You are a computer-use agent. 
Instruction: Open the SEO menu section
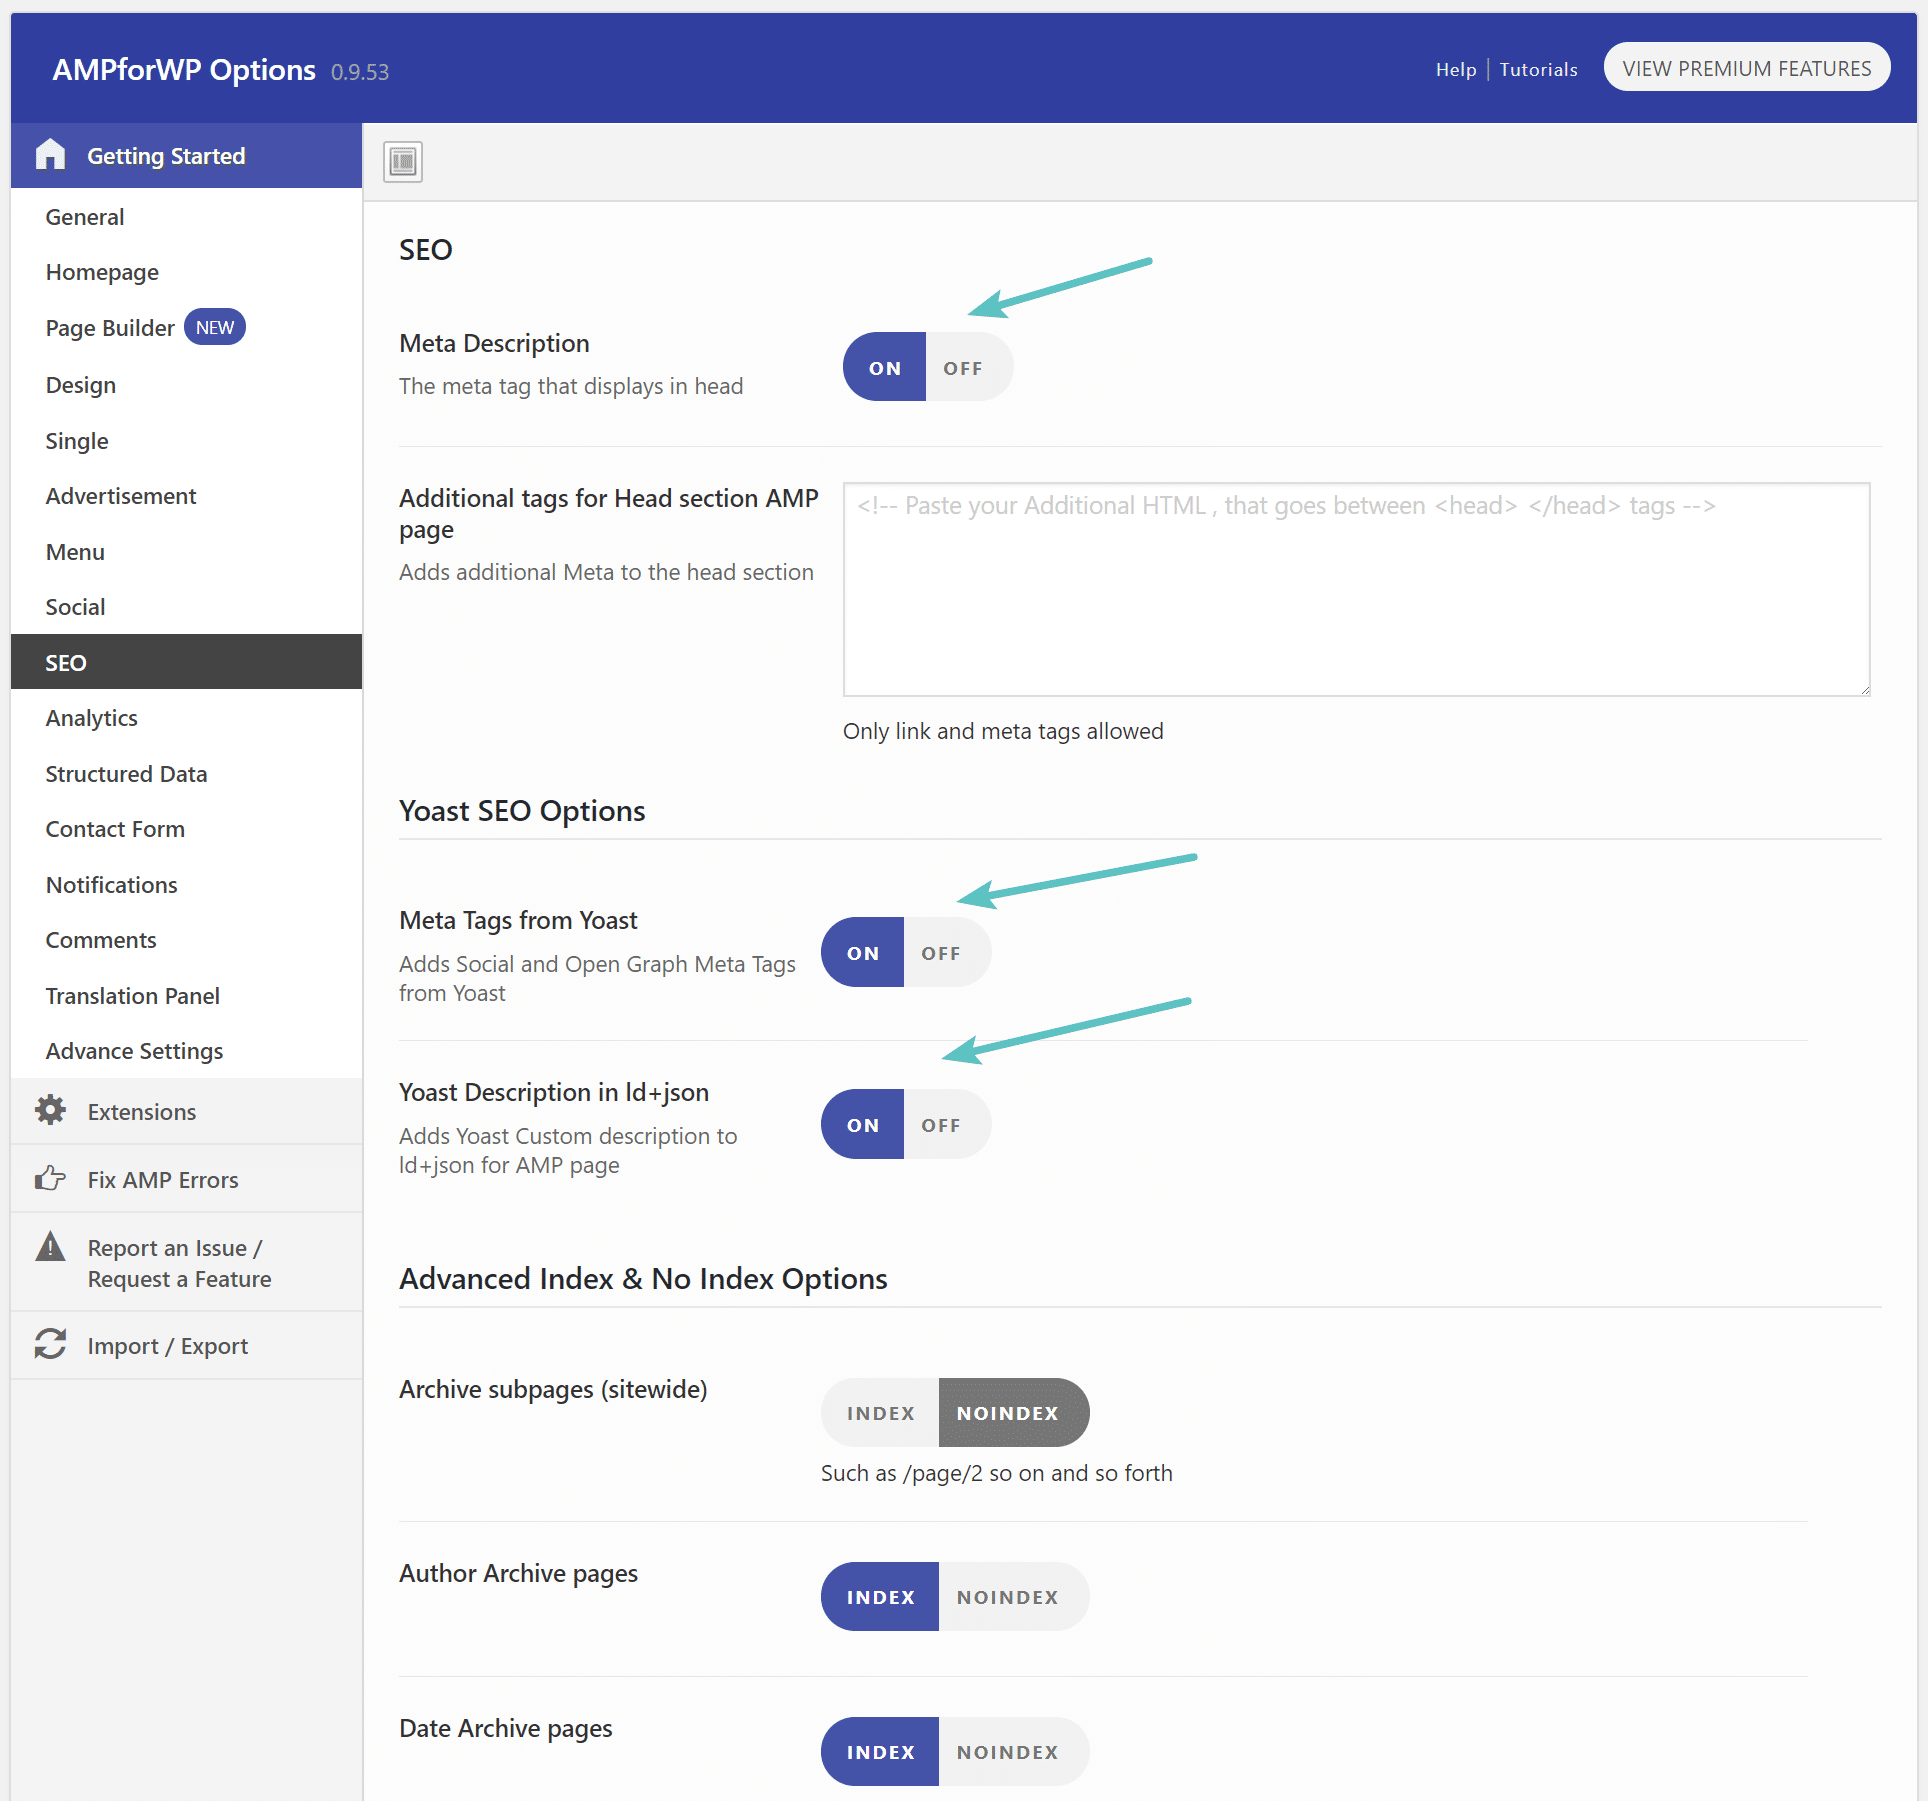pyautogui.click(x=66, y=662)
